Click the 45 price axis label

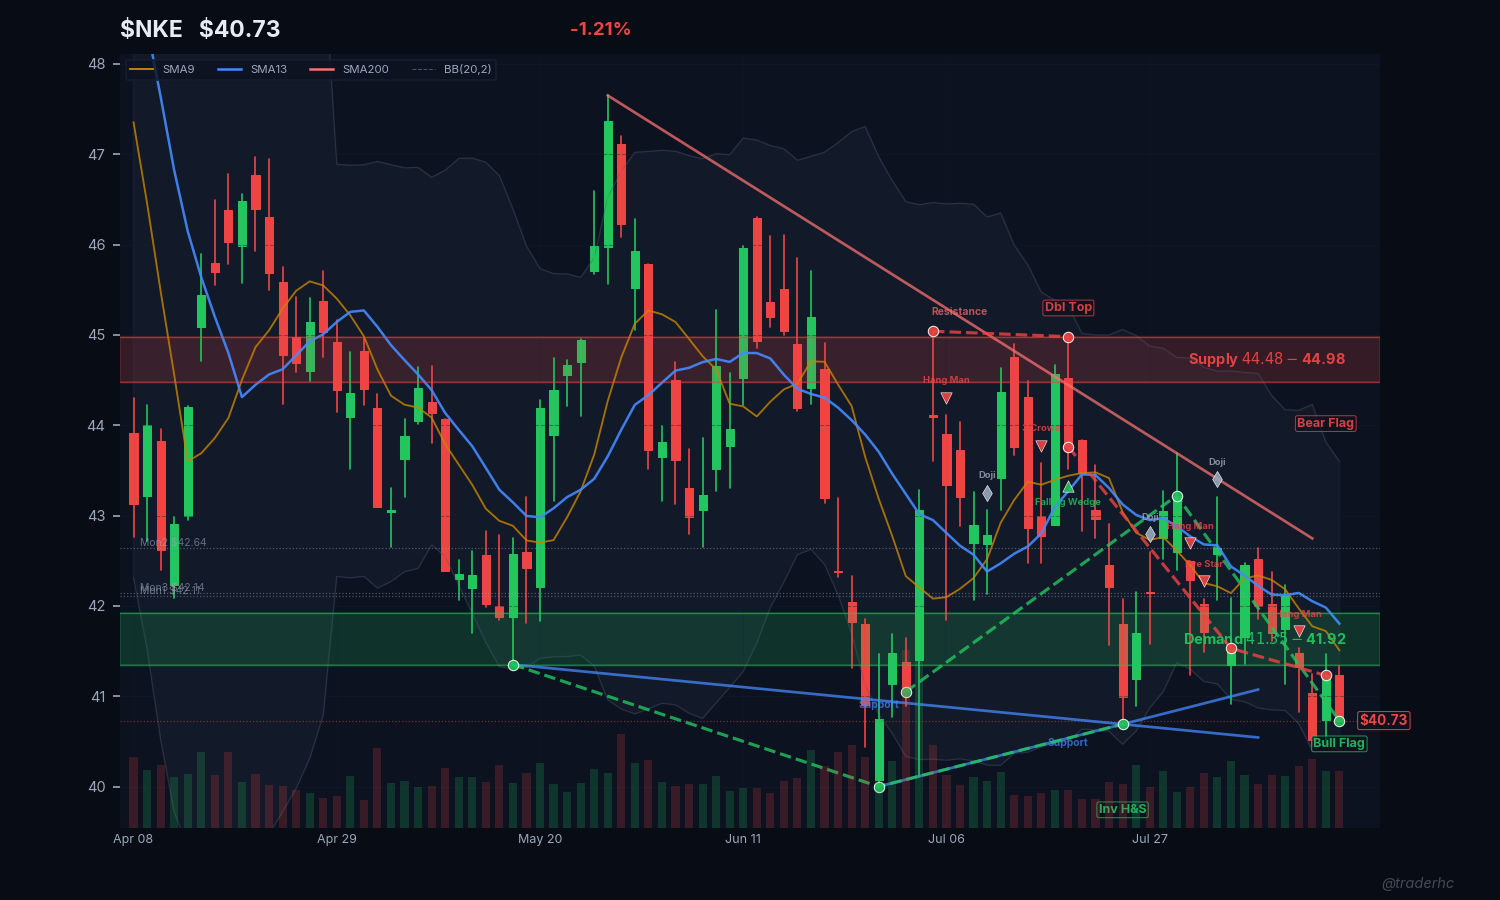coord(97,335)
